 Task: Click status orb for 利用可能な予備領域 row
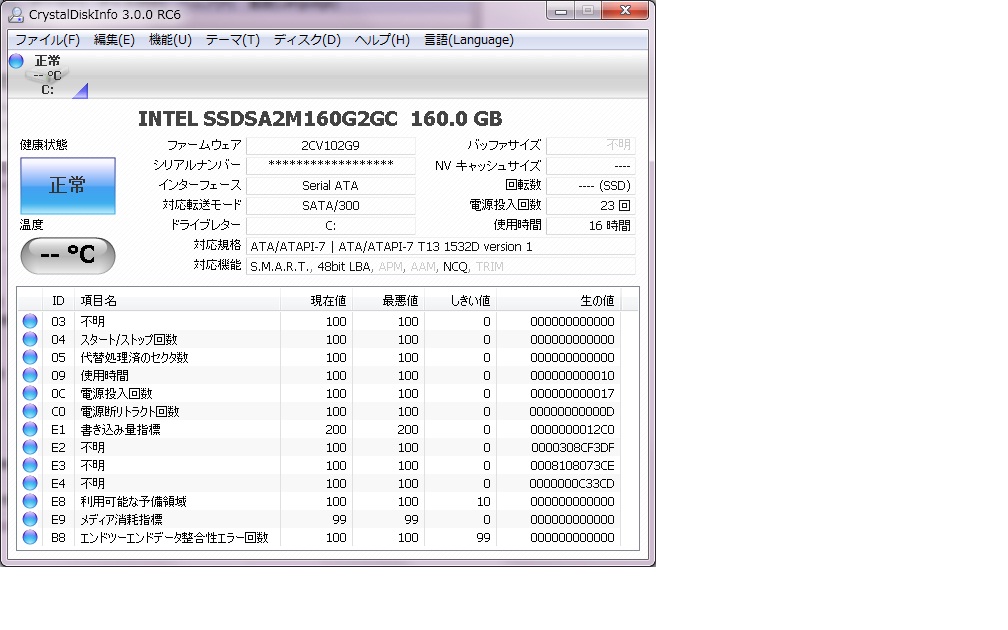click(30, 501)
